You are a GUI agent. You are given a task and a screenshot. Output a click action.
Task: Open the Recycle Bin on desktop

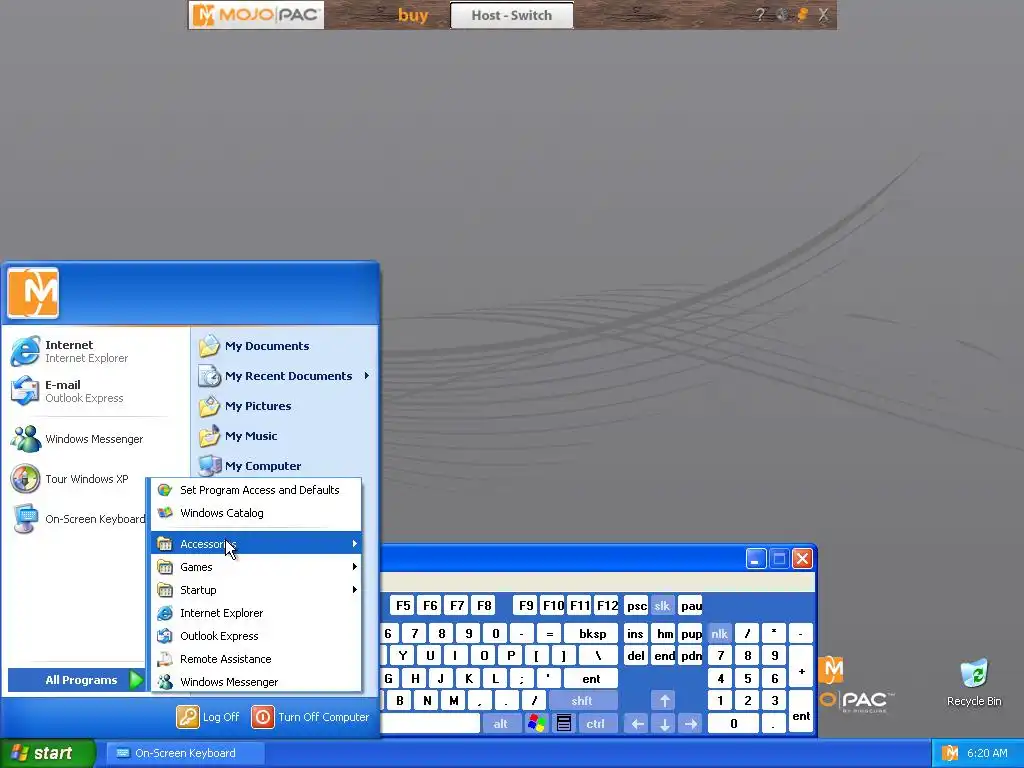tap(974, 682)
